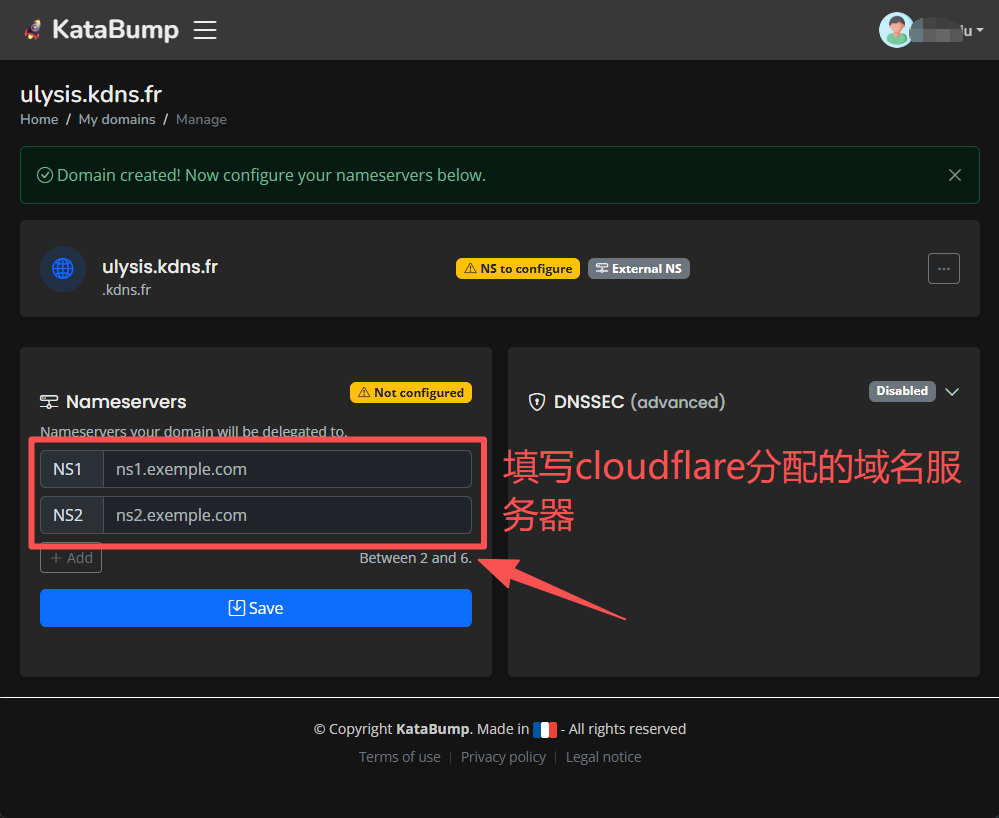Click the KataBump rocket logo icon
The width and height of the screenshot is (999, 818).
pyautogui.click(x=32, y=29)
